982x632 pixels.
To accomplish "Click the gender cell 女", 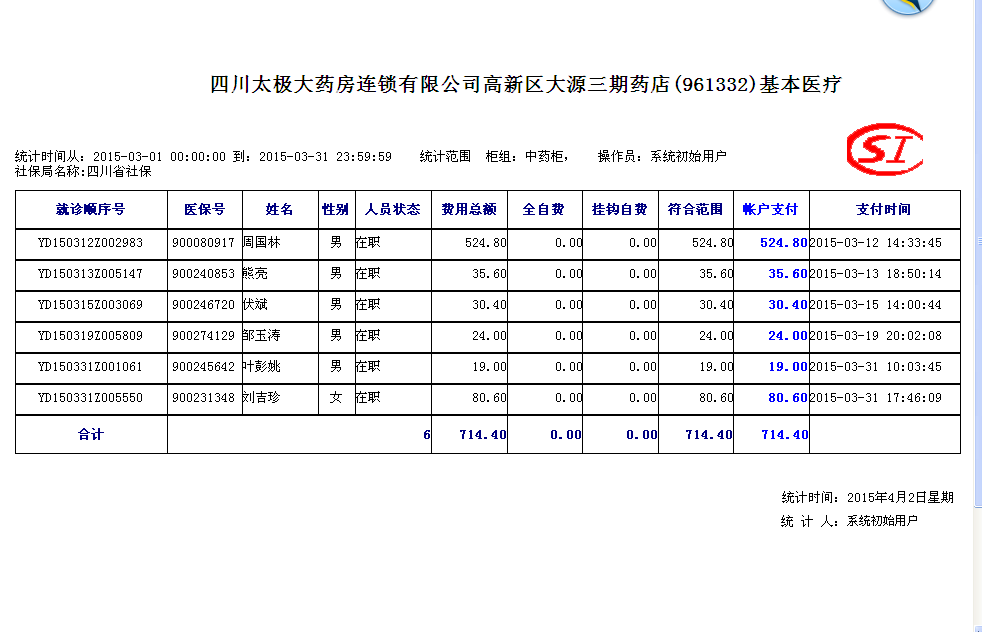I will pos(336,398).
